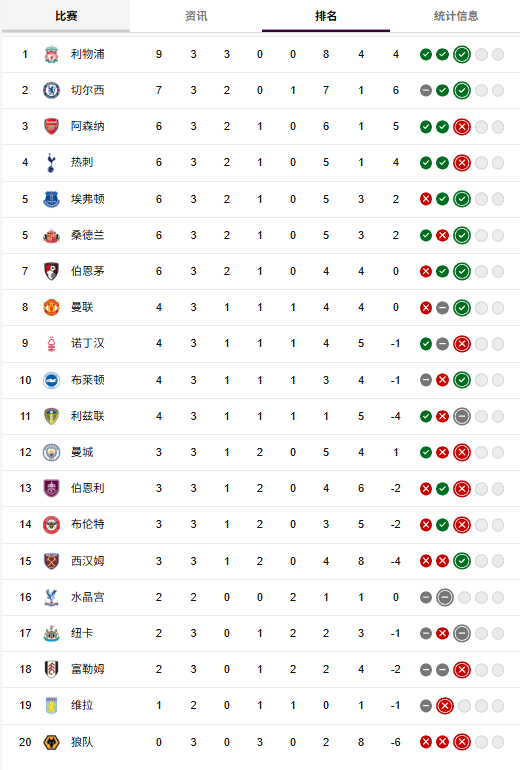The width and height of the screenshot is (520, 770).
Task: Select the 排名 tab
Action: (x=326, y=16)
